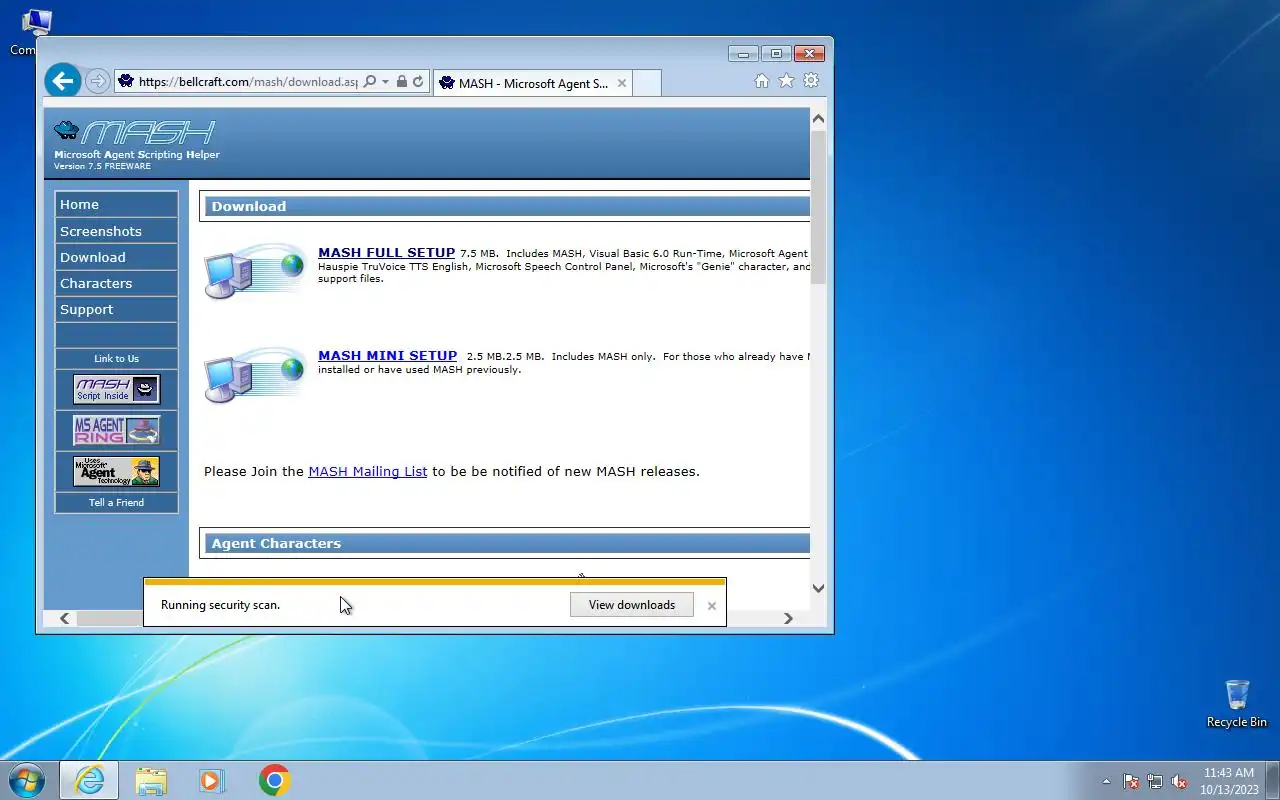Screen dimensions: 1280x800
Task: Click the MASH FULL SETUP link
Action: 386,253
